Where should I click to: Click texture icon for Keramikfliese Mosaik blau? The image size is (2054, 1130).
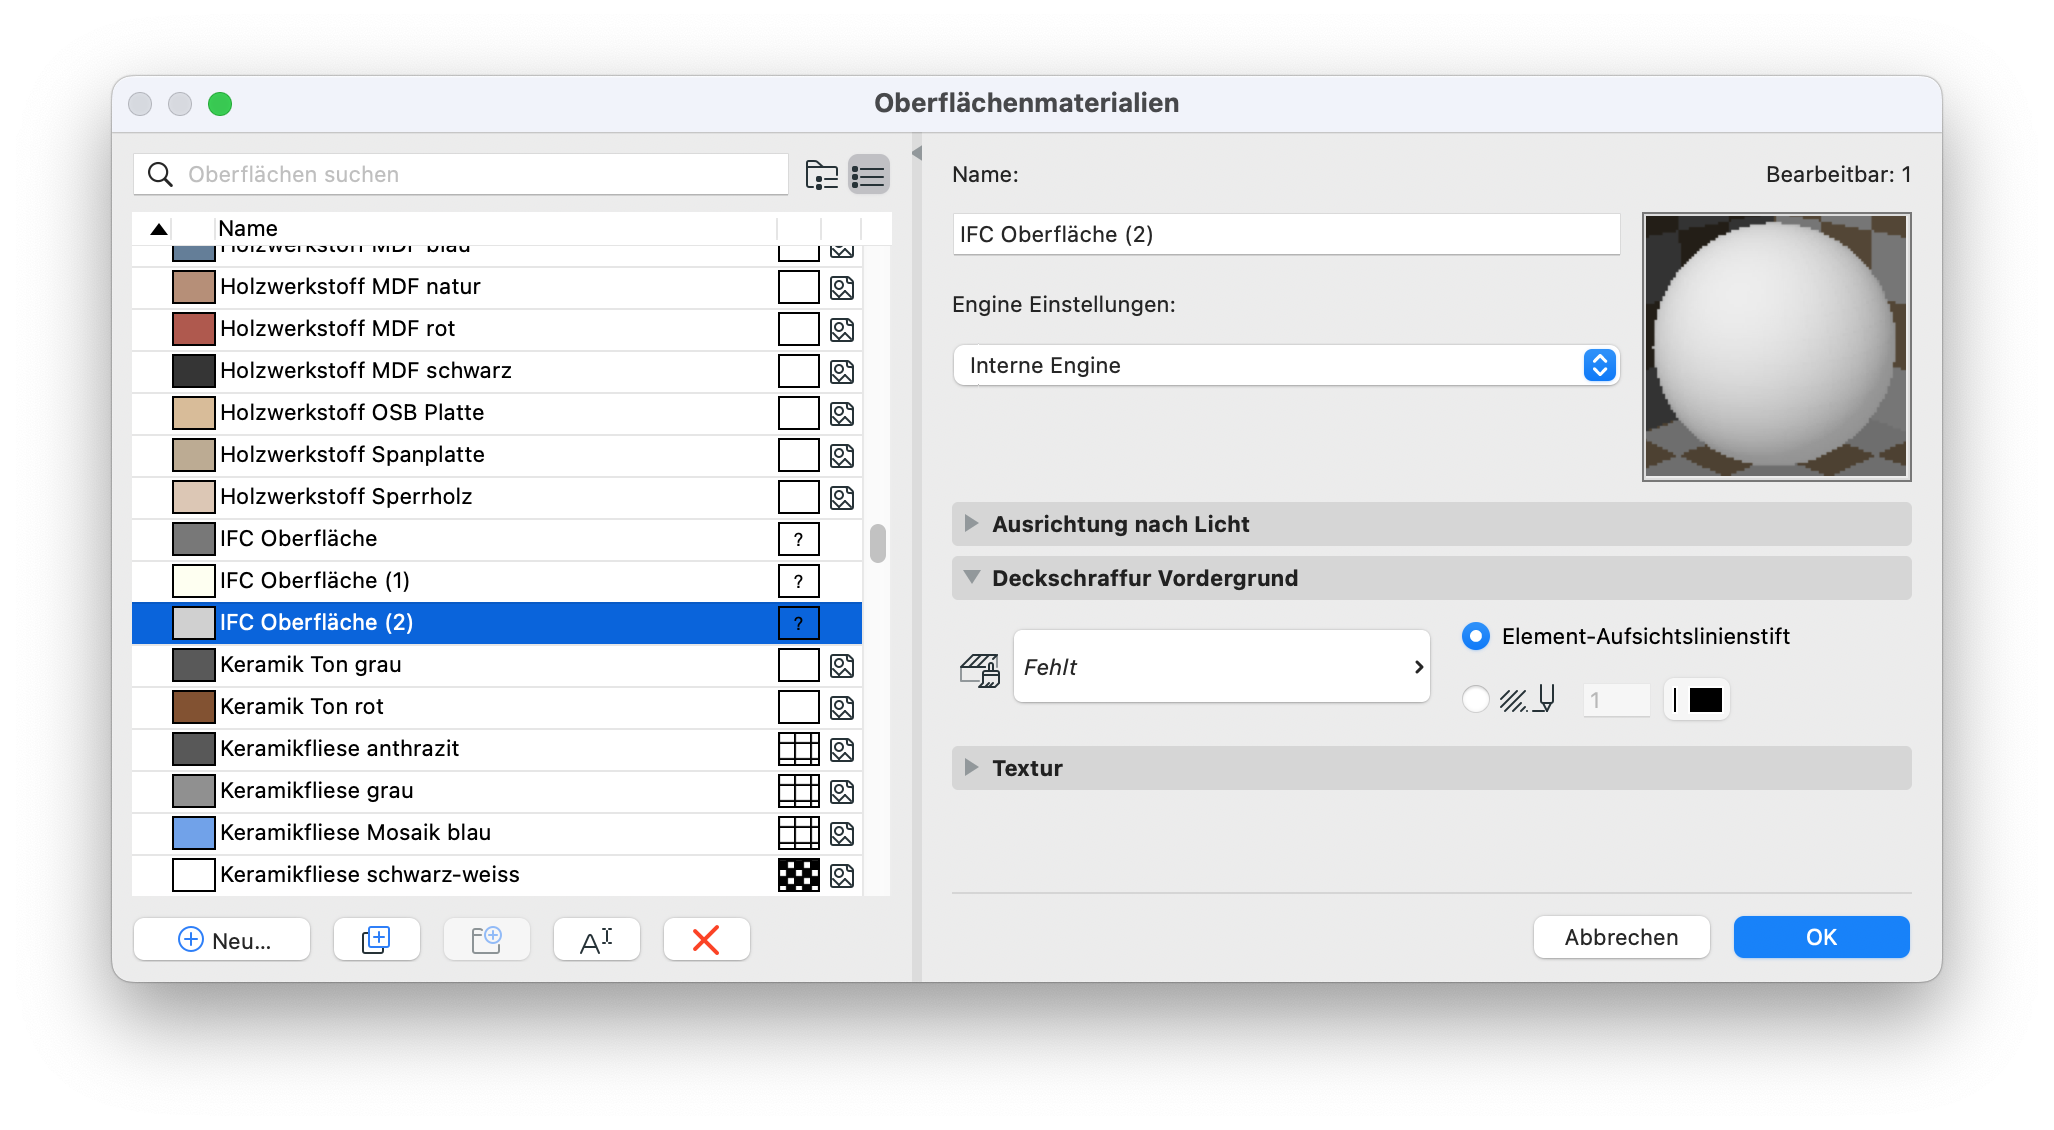(842, 834)
